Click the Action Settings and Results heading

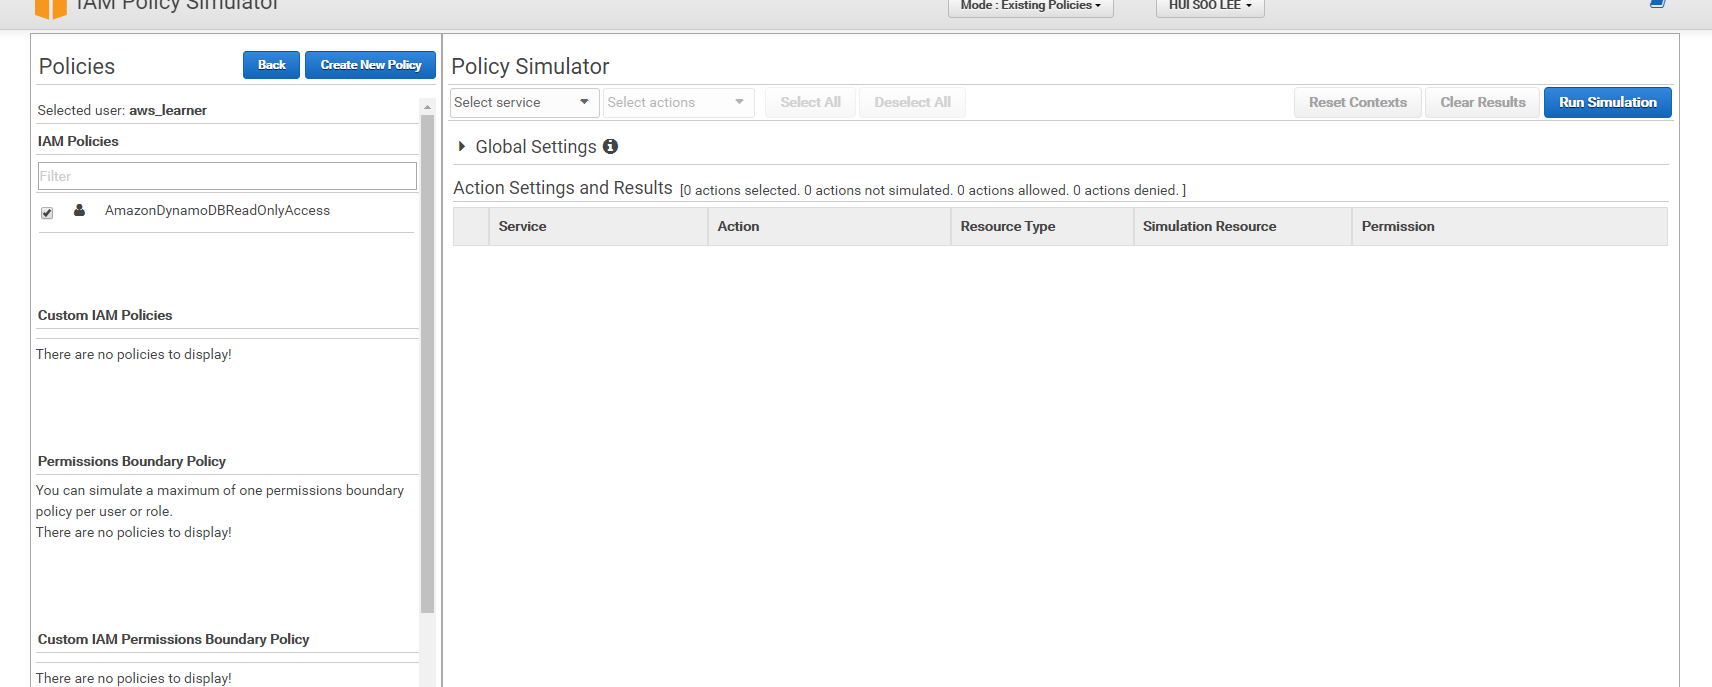click(563, 188)
